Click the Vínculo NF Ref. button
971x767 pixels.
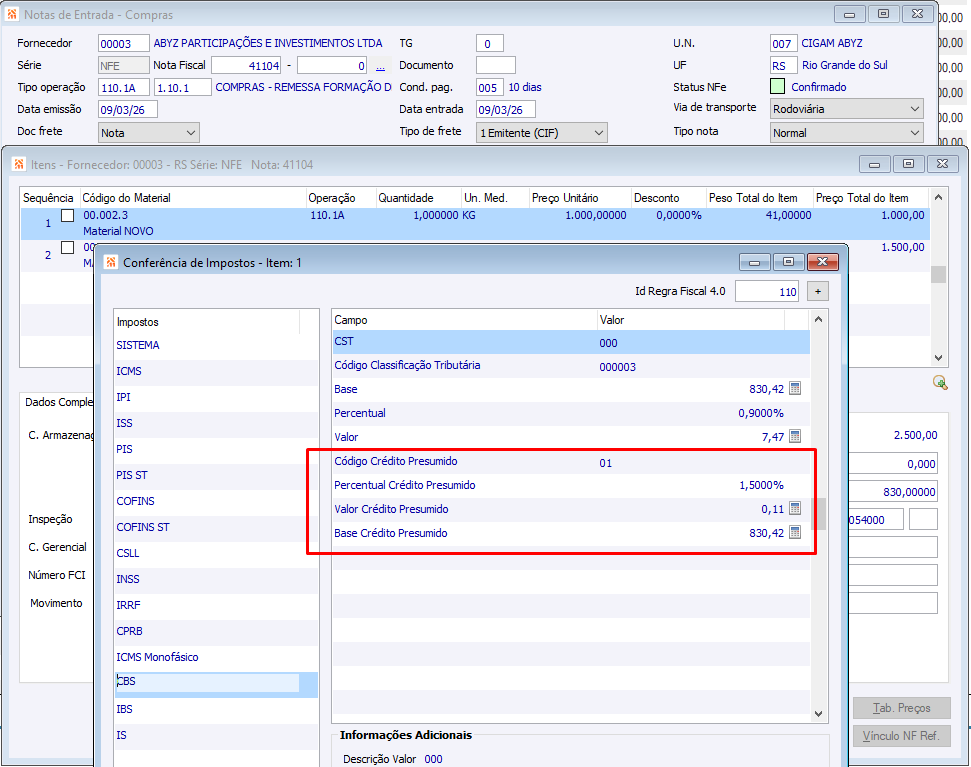tap(900, 737)
